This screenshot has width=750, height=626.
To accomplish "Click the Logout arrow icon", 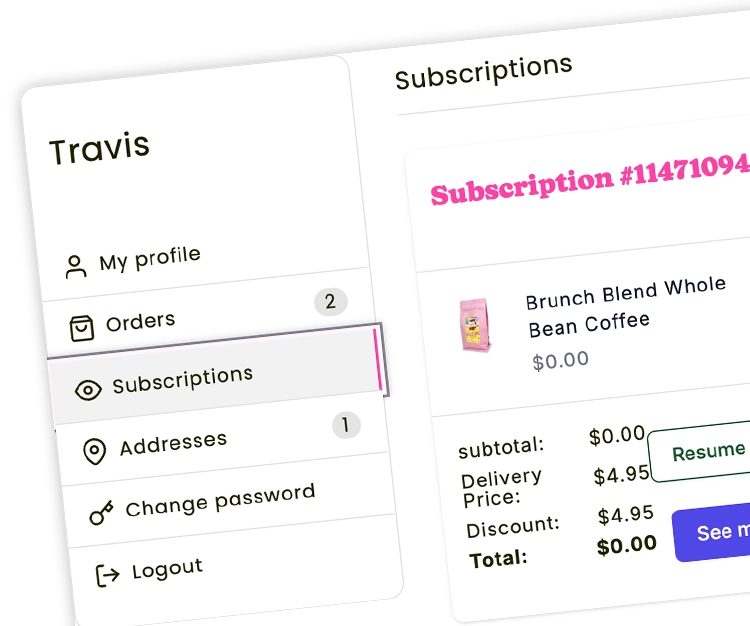I will 107,575.
